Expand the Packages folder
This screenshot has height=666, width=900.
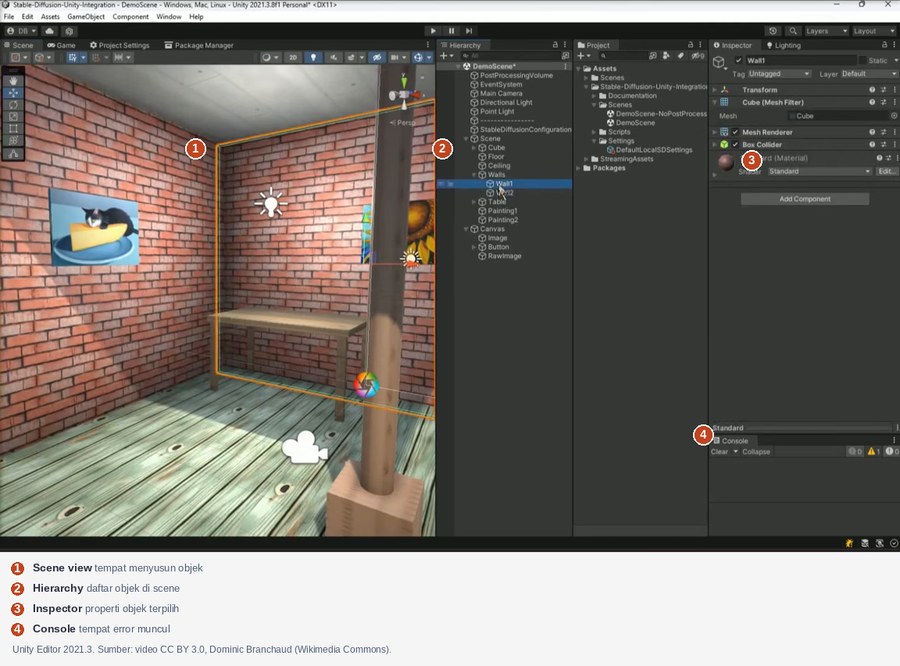pyautogui.click(x=579, y=168)
